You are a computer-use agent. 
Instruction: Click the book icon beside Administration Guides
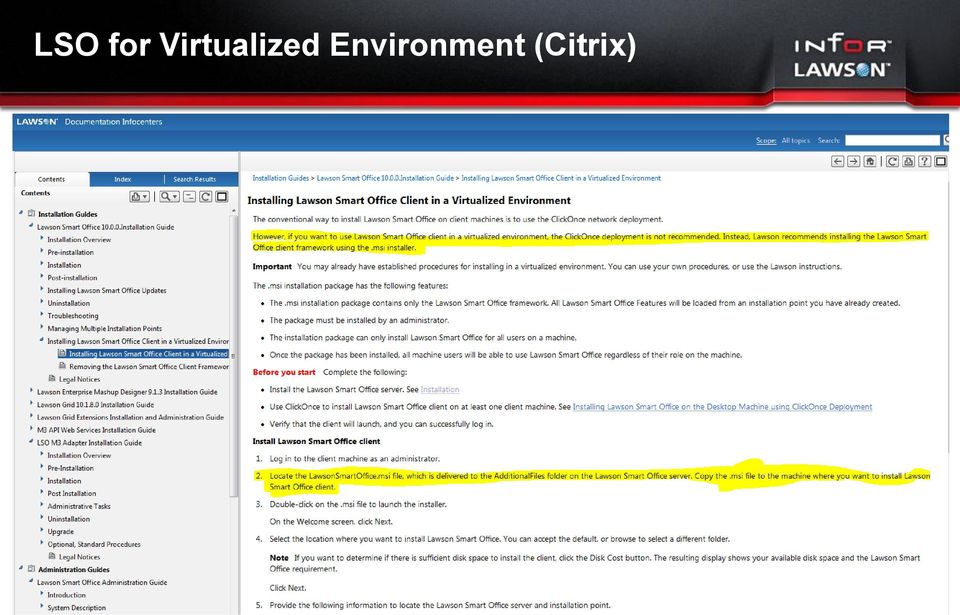(31, 569)
